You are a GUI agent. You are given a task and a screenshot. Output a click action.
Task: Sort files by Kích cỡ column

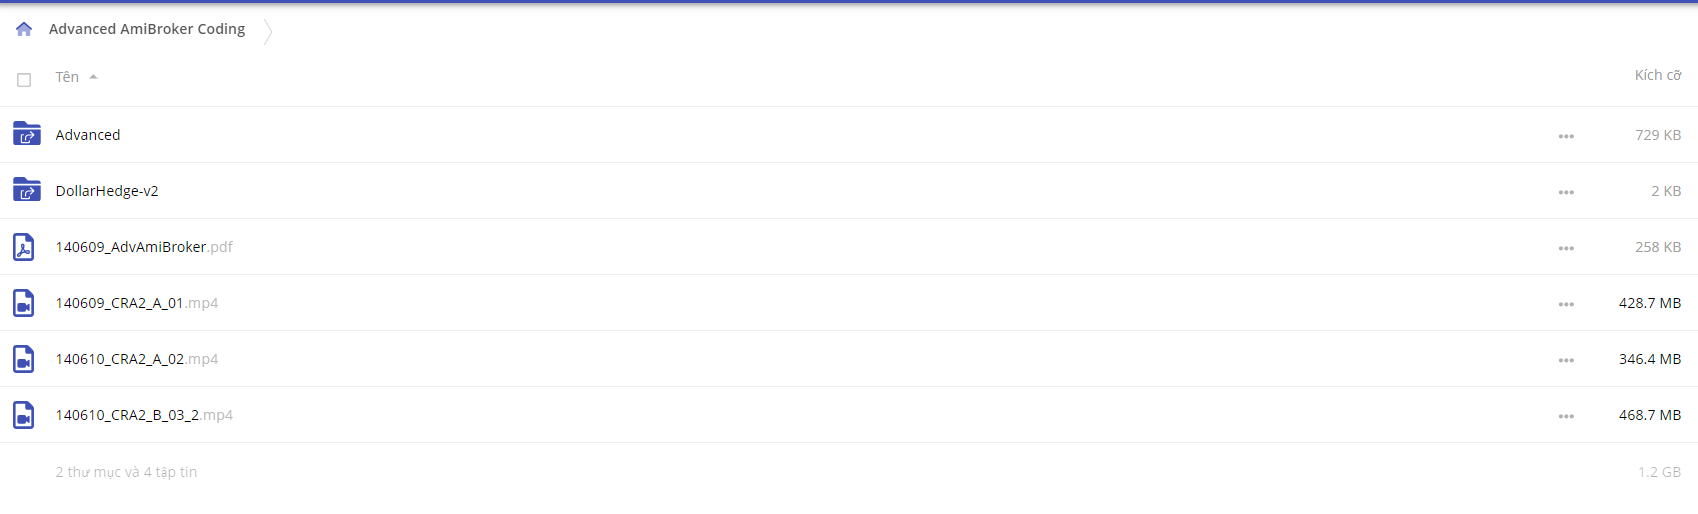pyautogui.click(x=1658, y=75)
